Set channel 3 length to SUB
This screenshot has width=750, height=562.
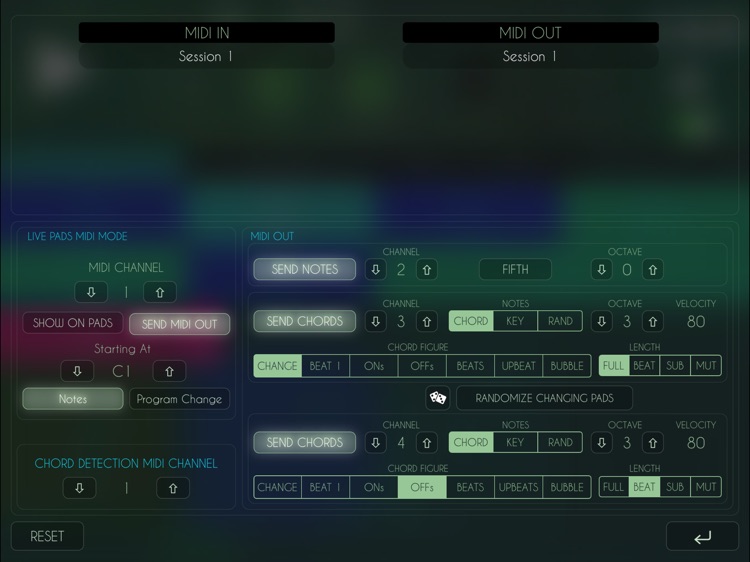pos(675,366)
